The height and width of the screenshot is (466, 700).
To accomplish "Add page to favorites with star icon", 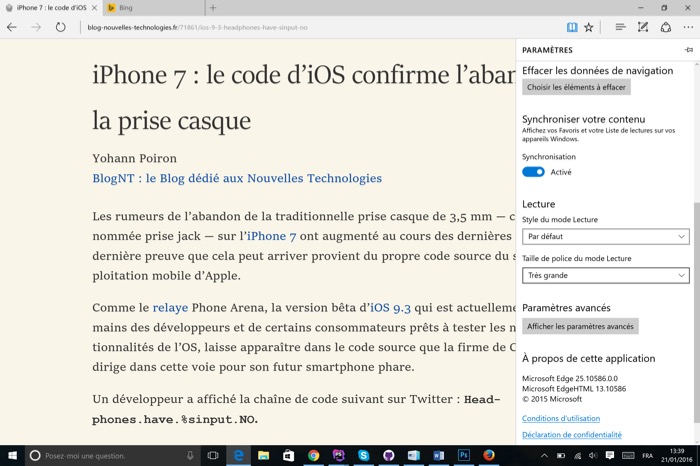I will [x=589, y=27].
